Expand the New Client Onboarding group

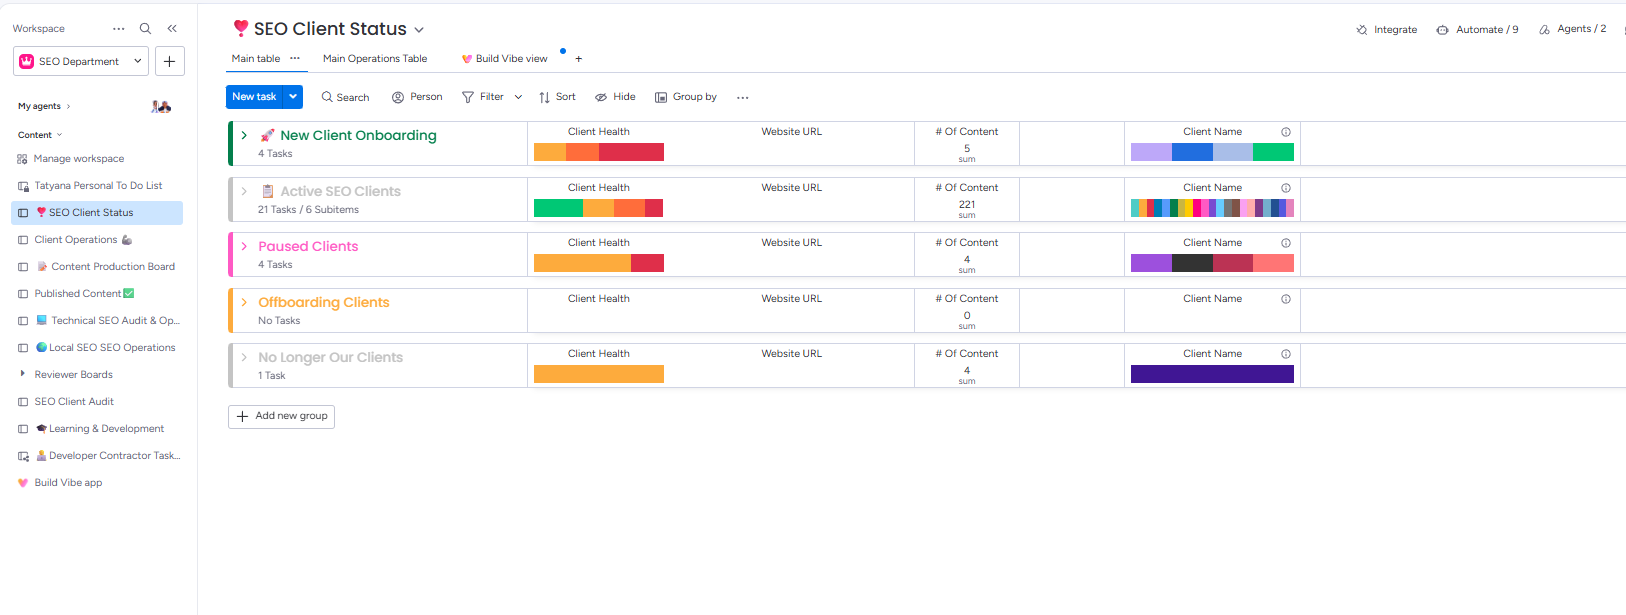coord(244,135)
